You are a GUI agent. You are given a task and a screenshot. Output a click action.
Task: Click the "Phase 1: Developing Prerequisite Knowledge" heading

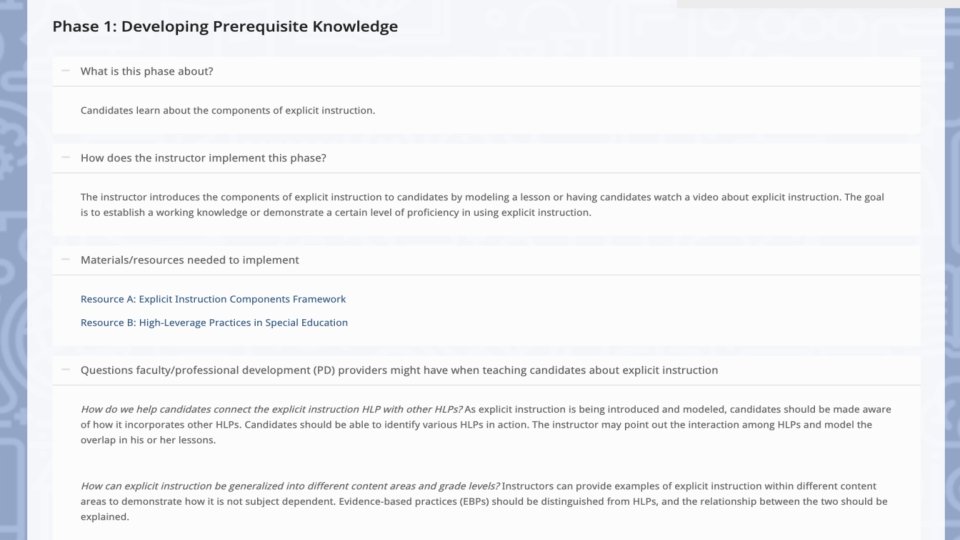(x=225, y=27)
